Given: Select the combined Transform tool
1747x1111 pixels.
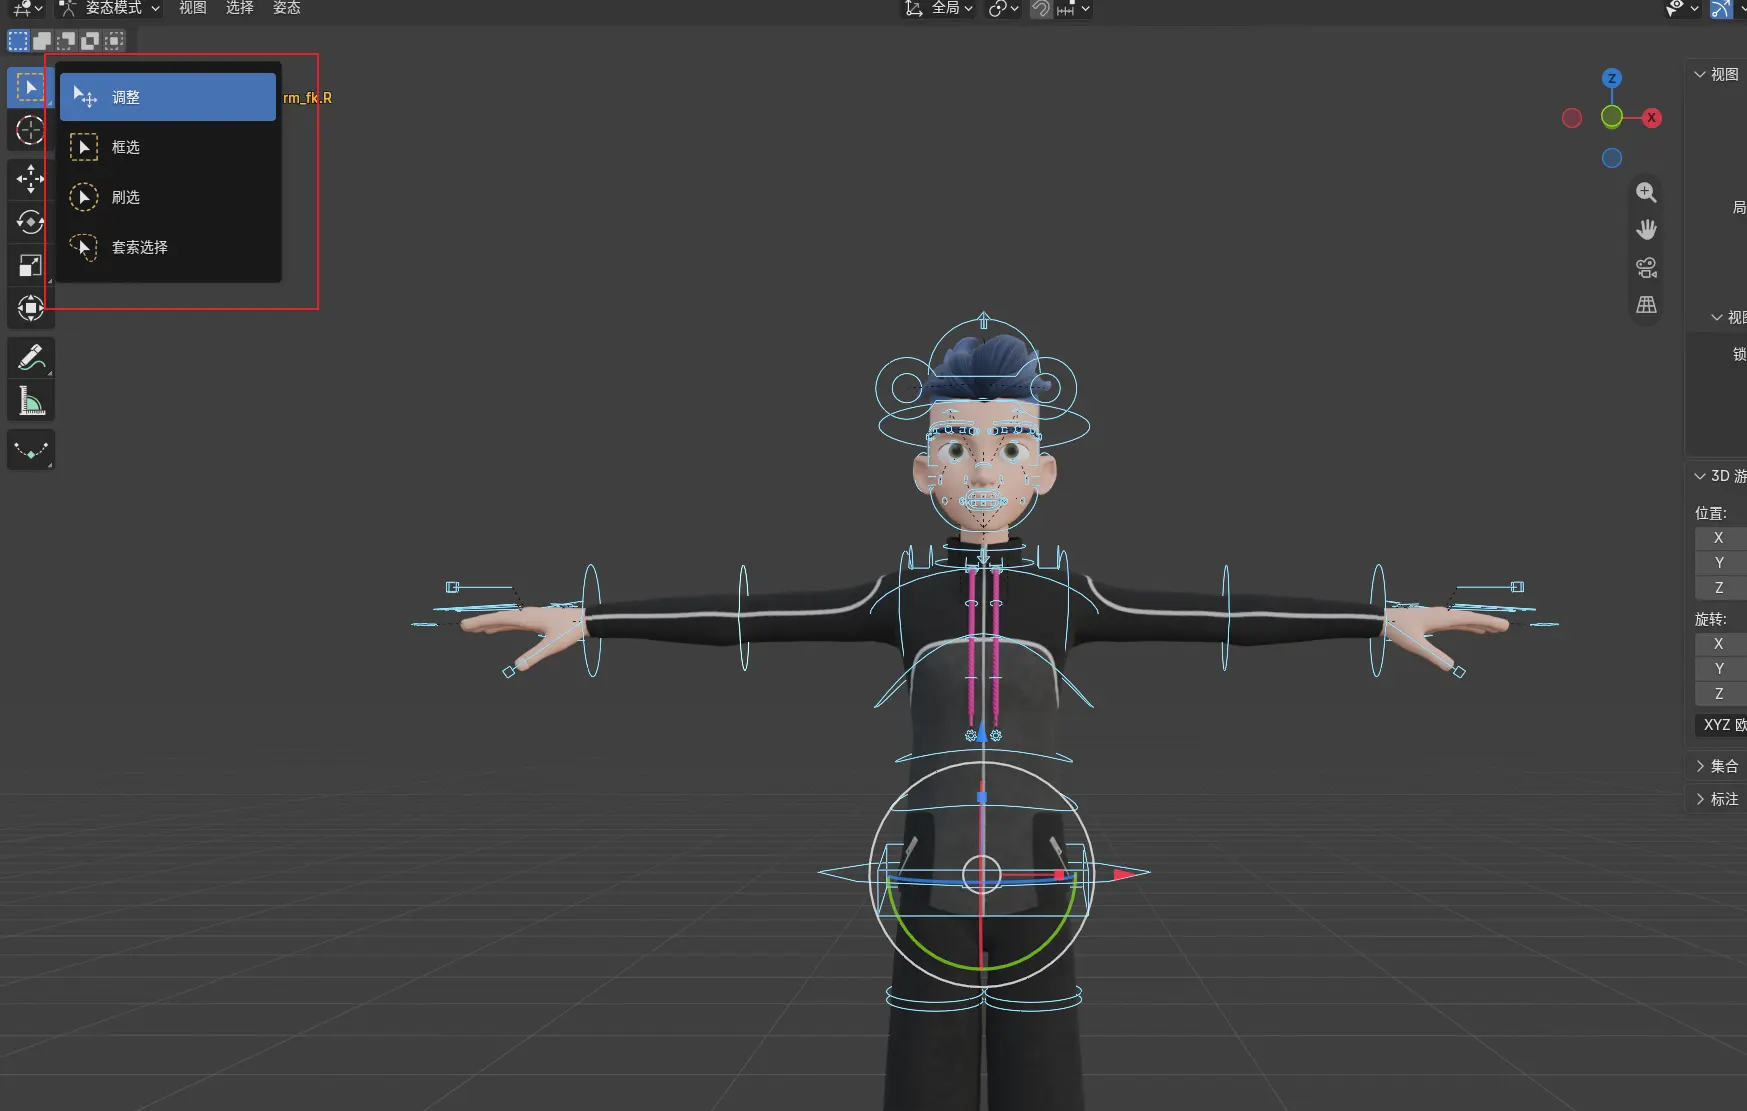Looking at the screenshot, I should click(30, 308).
